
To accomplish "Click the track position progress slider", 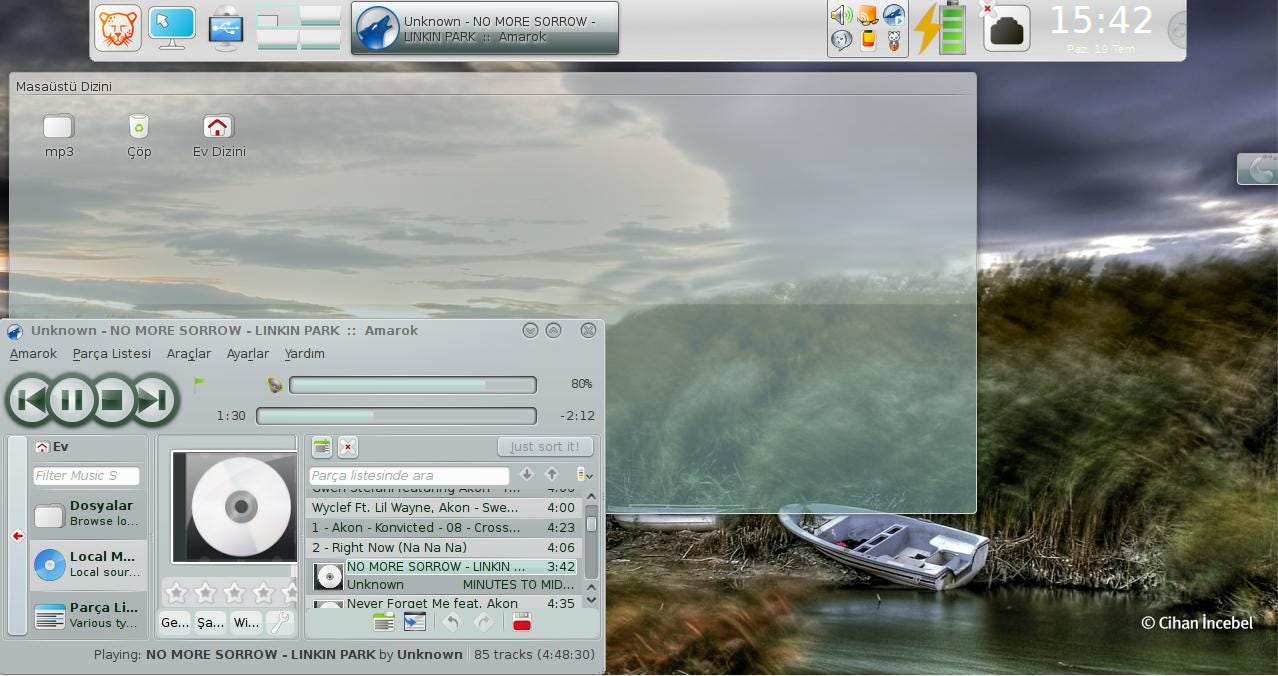I will pyautogui.click(x=396, y=416).
